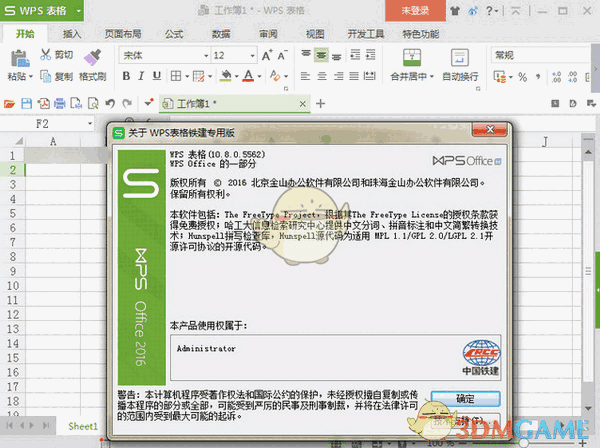This screenshot has width=600, height=448.
Task: Expand the font size 12 combo box
Action: (x=253, y=56)
